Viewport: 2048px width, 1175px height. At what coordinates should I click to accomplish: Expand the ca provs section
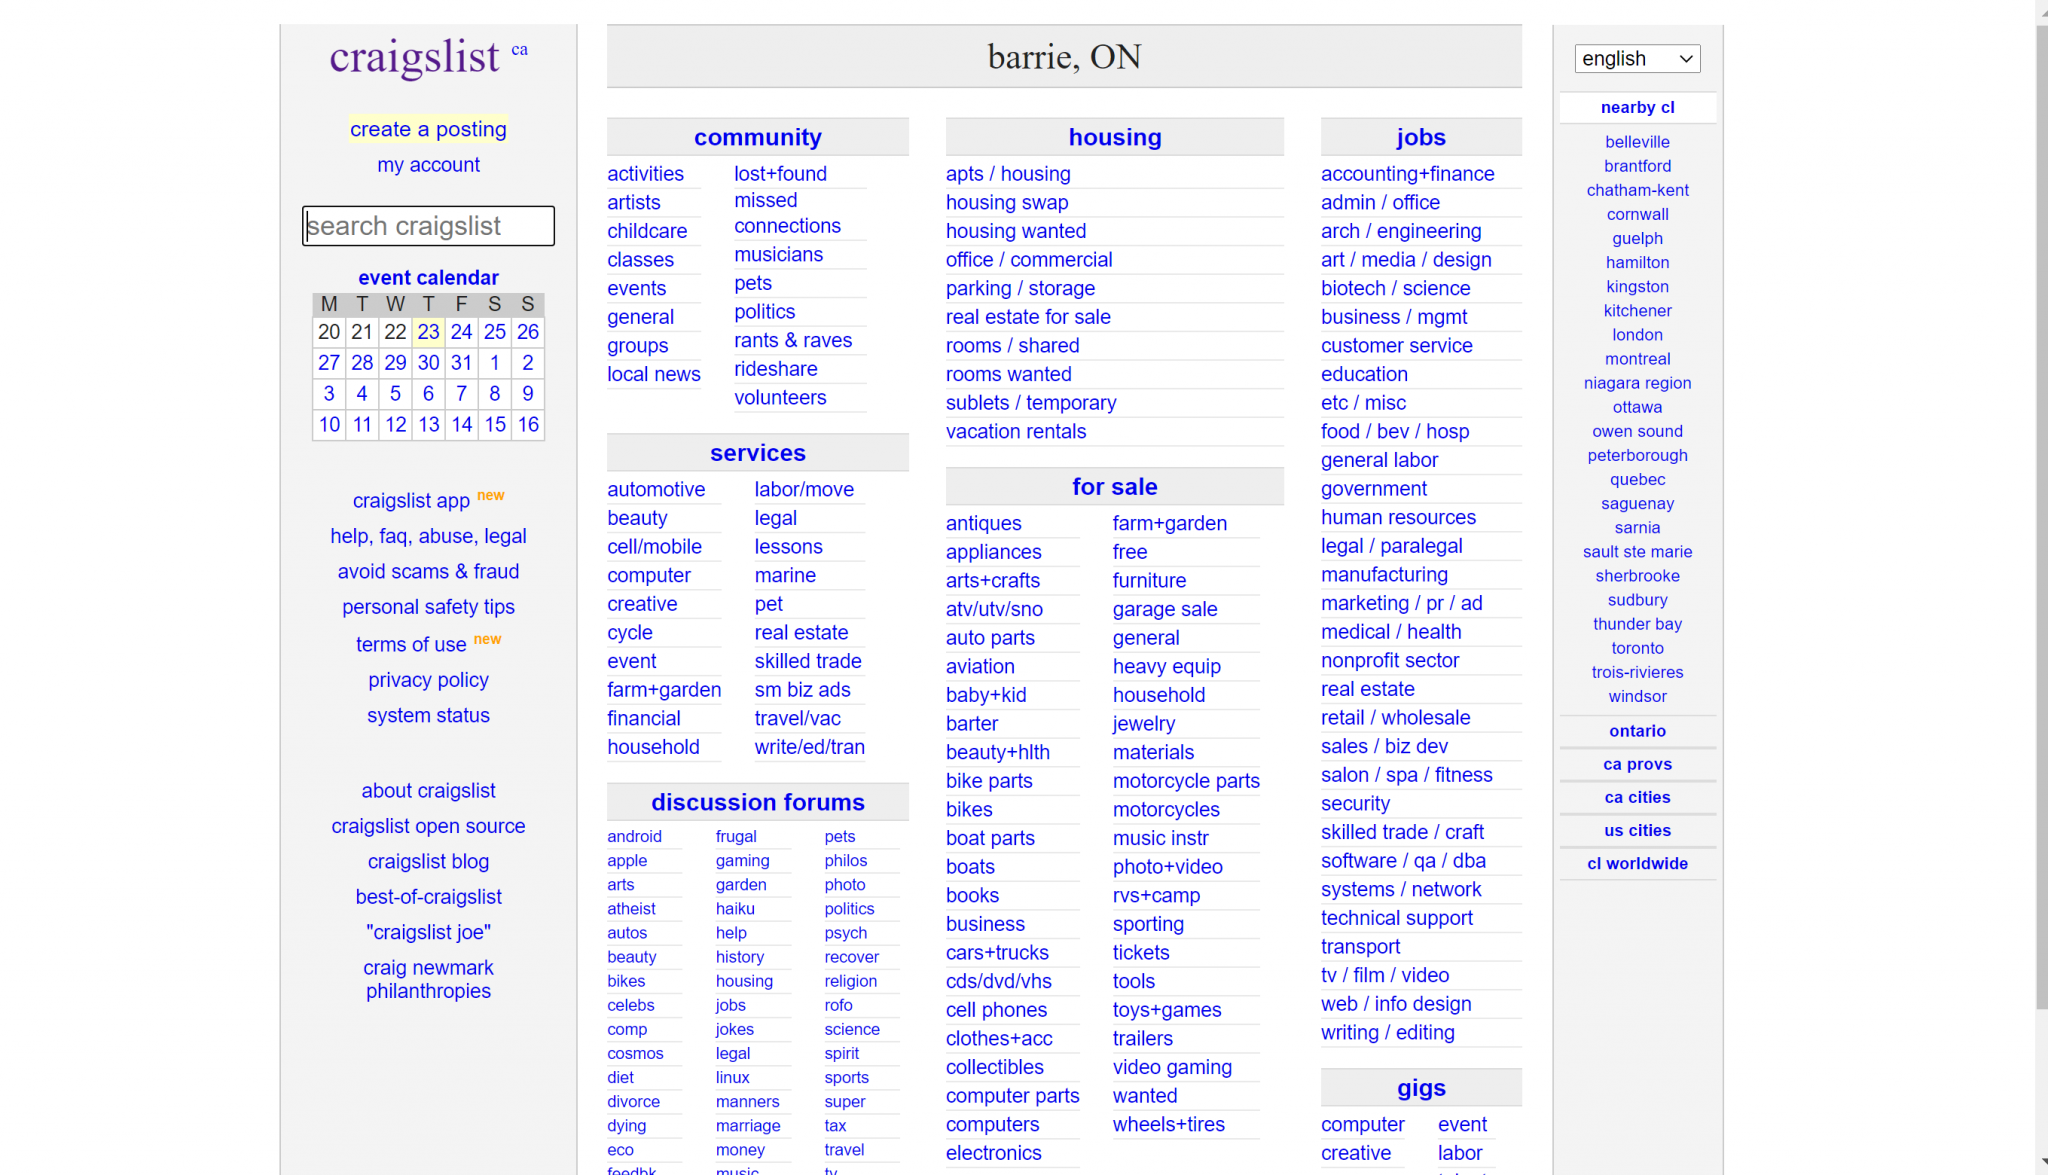pos(1637,764)
